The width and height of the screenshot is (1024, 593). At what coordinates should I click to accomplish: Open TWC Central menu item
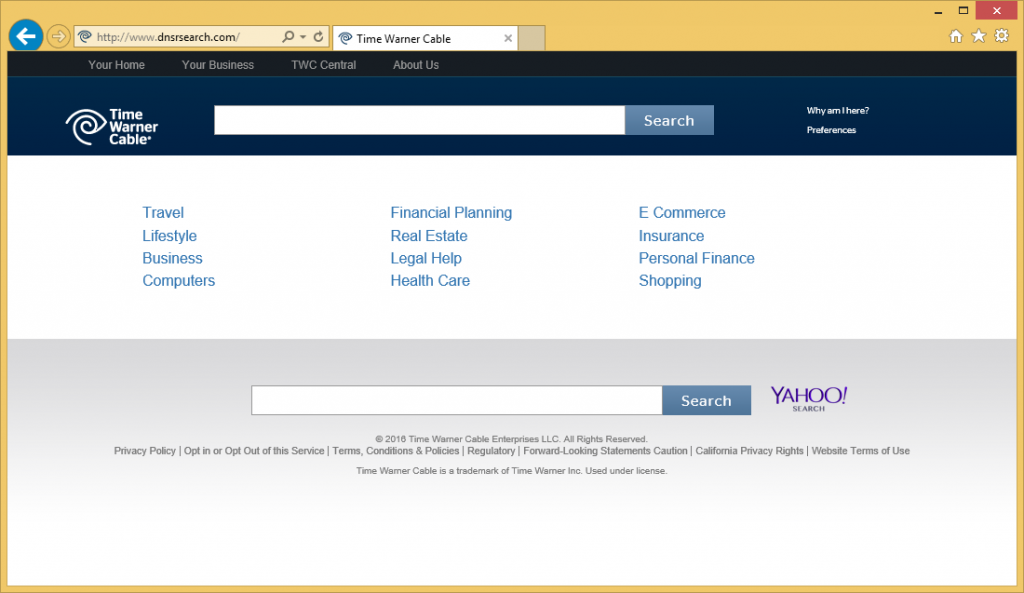click(323, 65)
